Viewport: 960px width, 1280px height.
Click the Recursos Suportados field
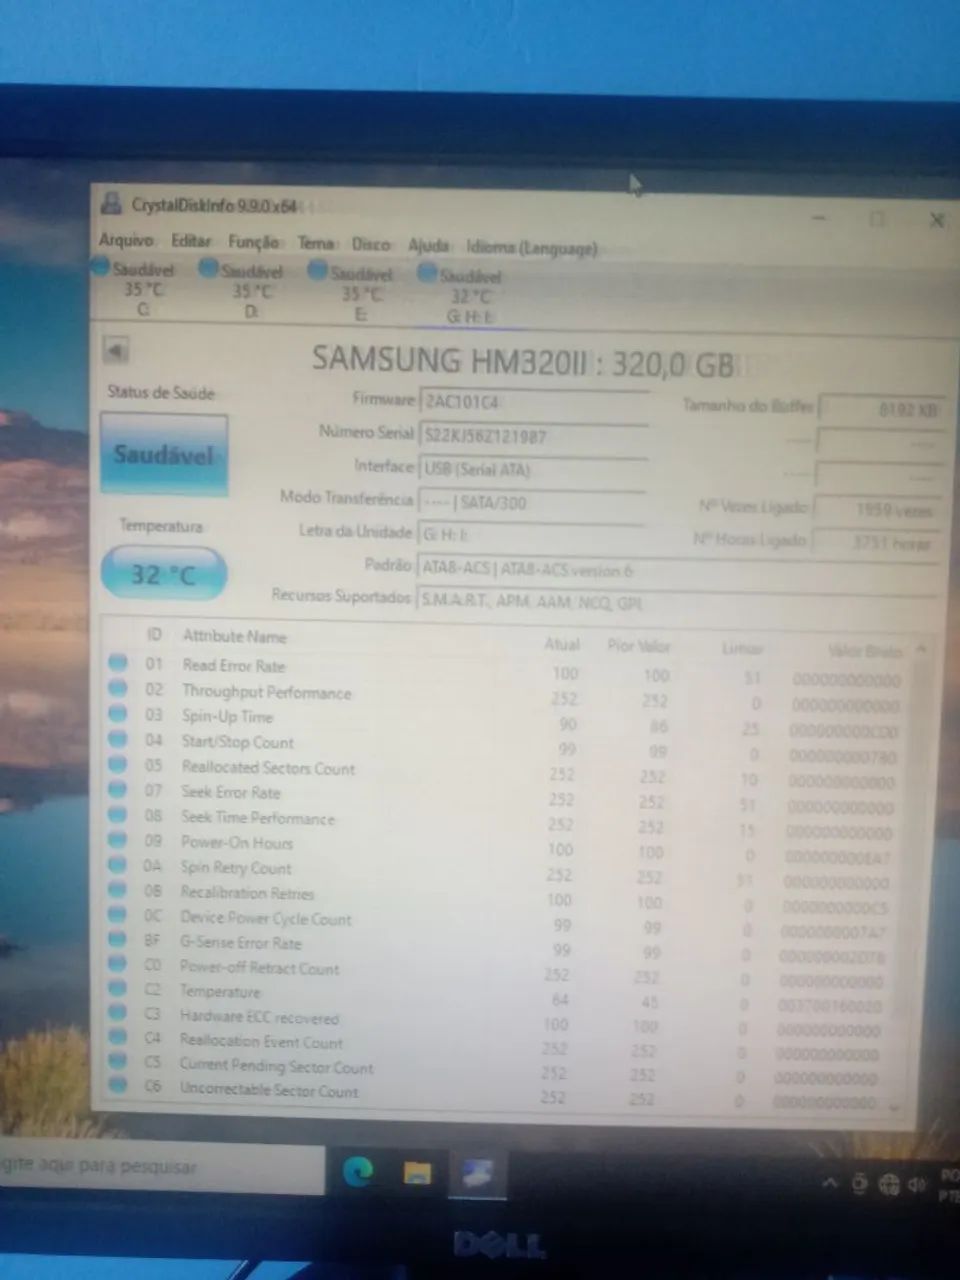[x=675, y=602]
